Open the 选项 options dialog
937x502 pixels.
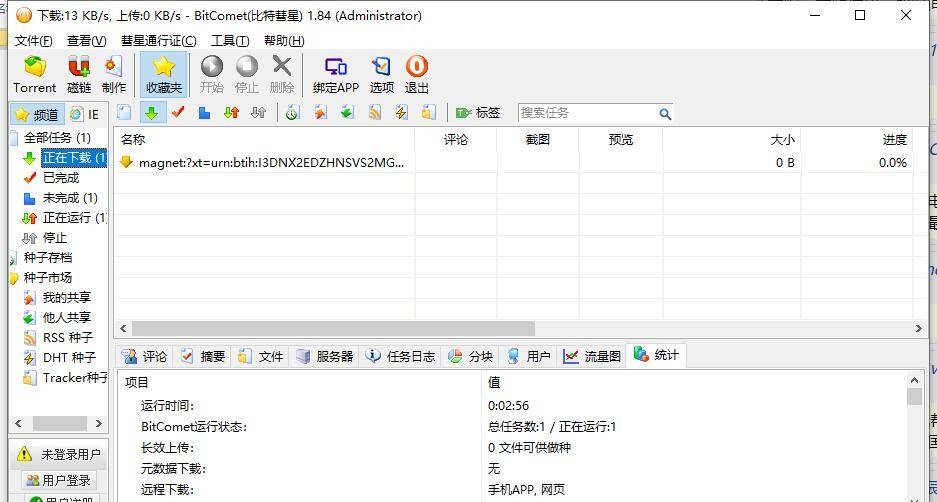pyautogui.click(x=381, y=75)
